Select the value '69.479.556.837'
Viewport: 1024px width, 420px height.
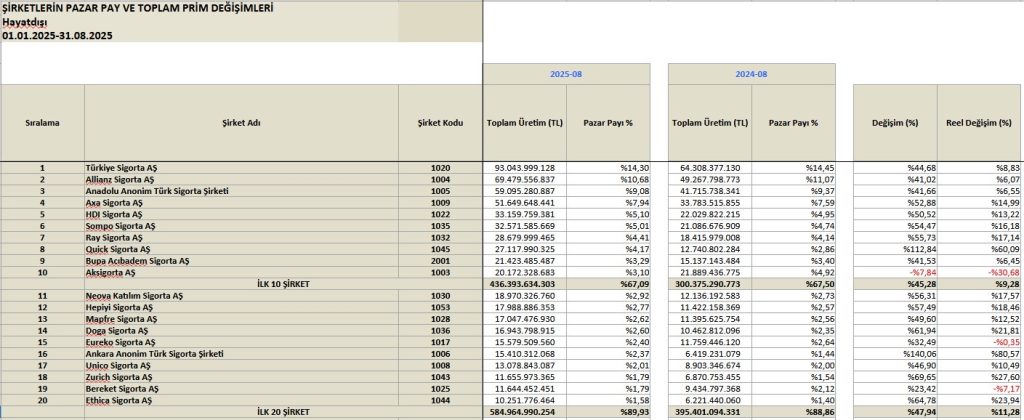tap(524, 178)
